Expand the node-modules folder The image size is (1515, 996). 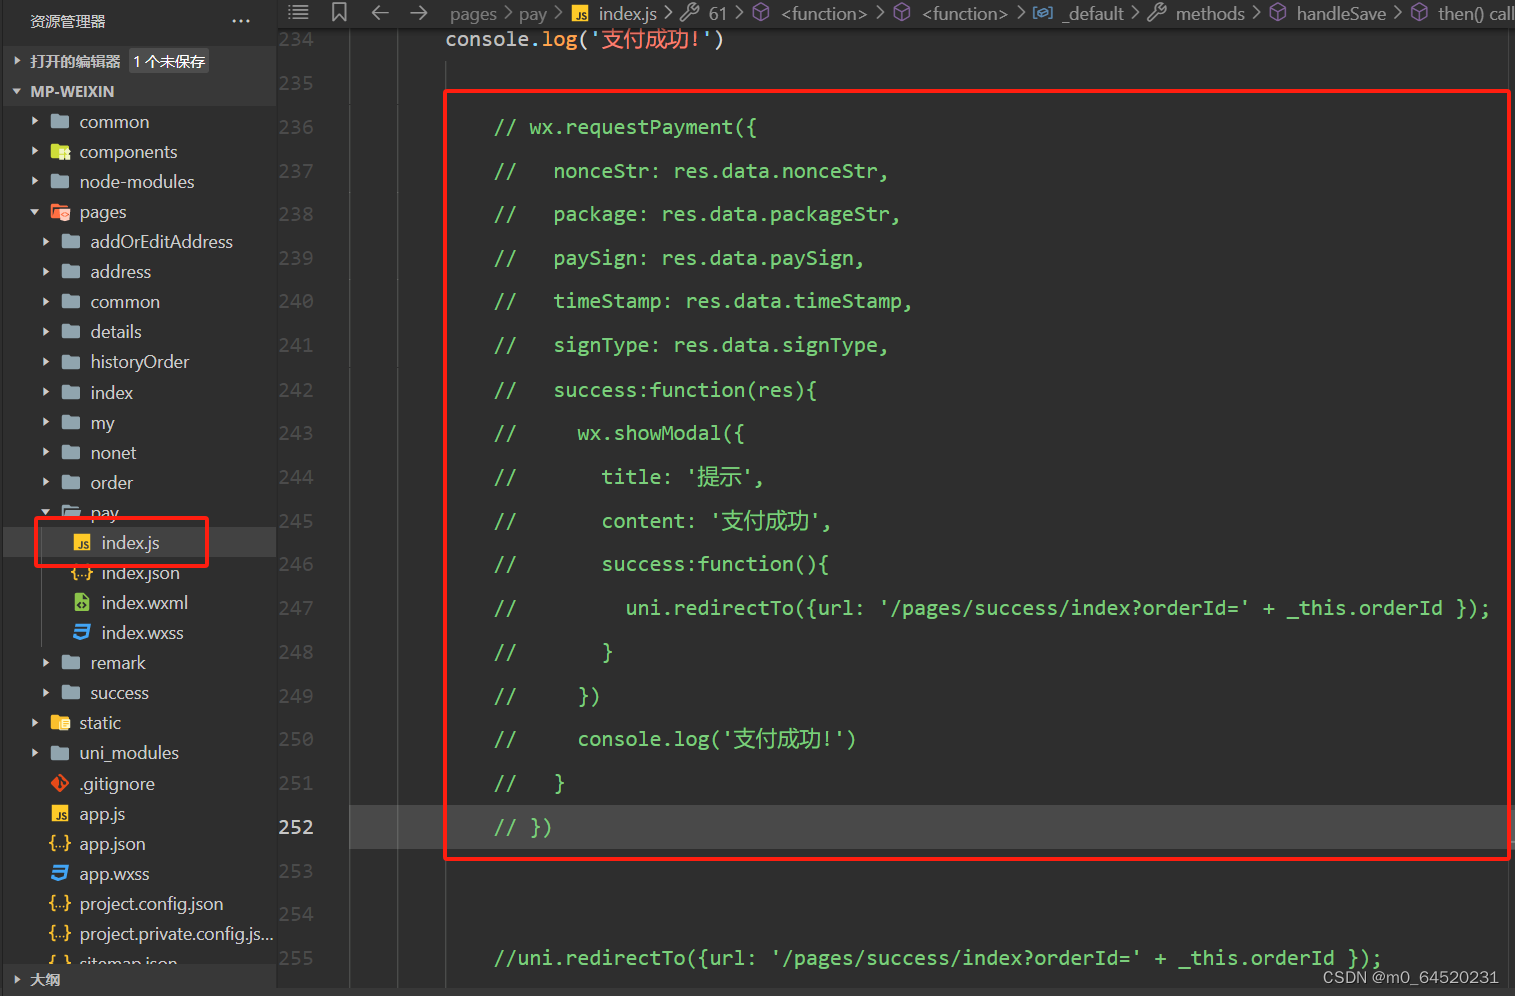(x=35, y=182)
